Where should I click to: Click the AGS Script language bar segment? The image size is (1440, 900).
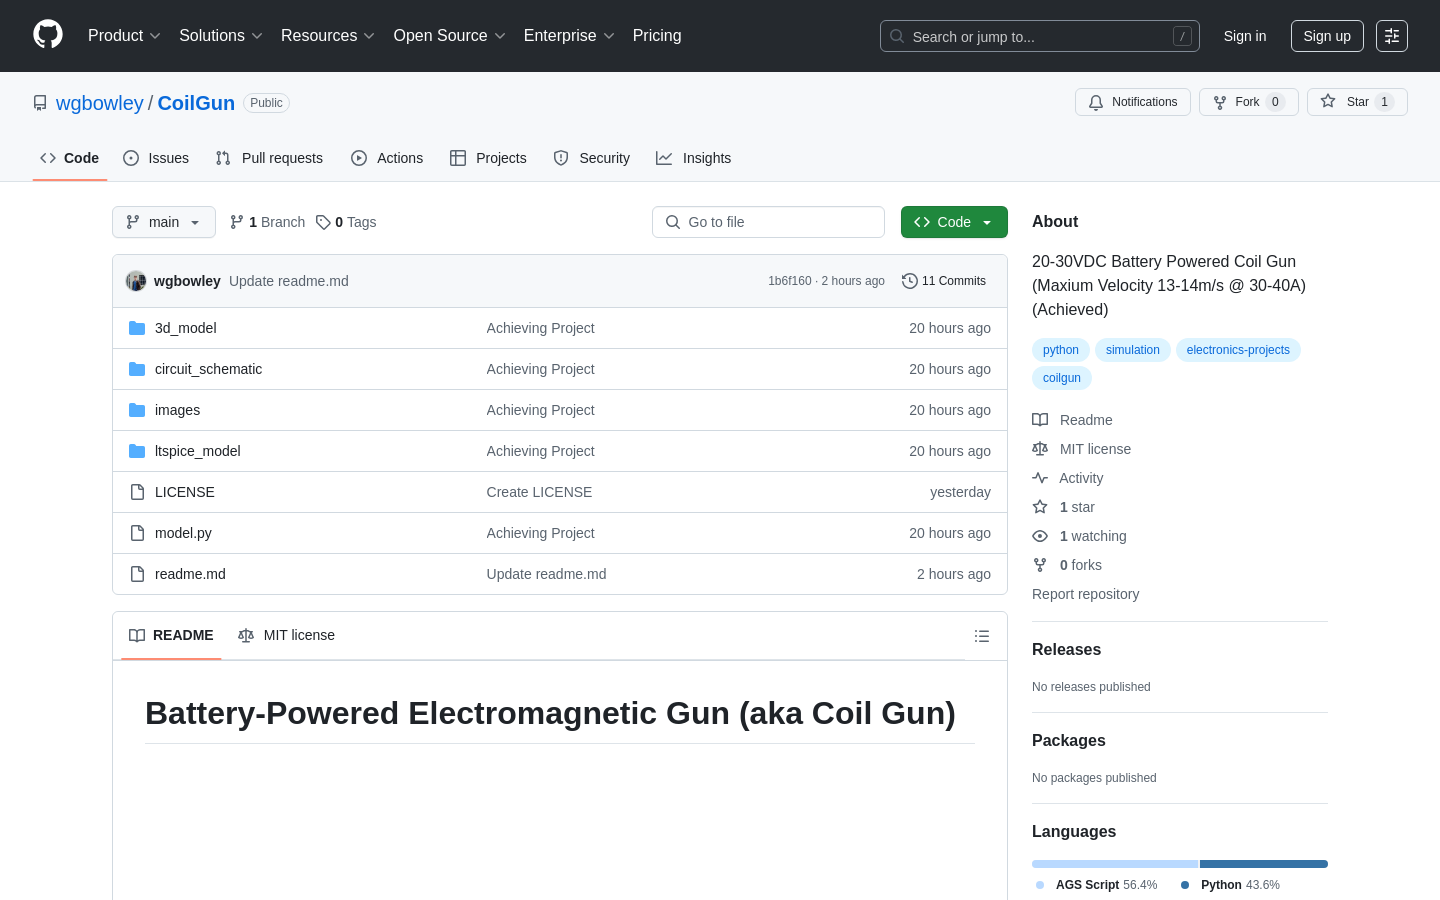point(1115,864)
